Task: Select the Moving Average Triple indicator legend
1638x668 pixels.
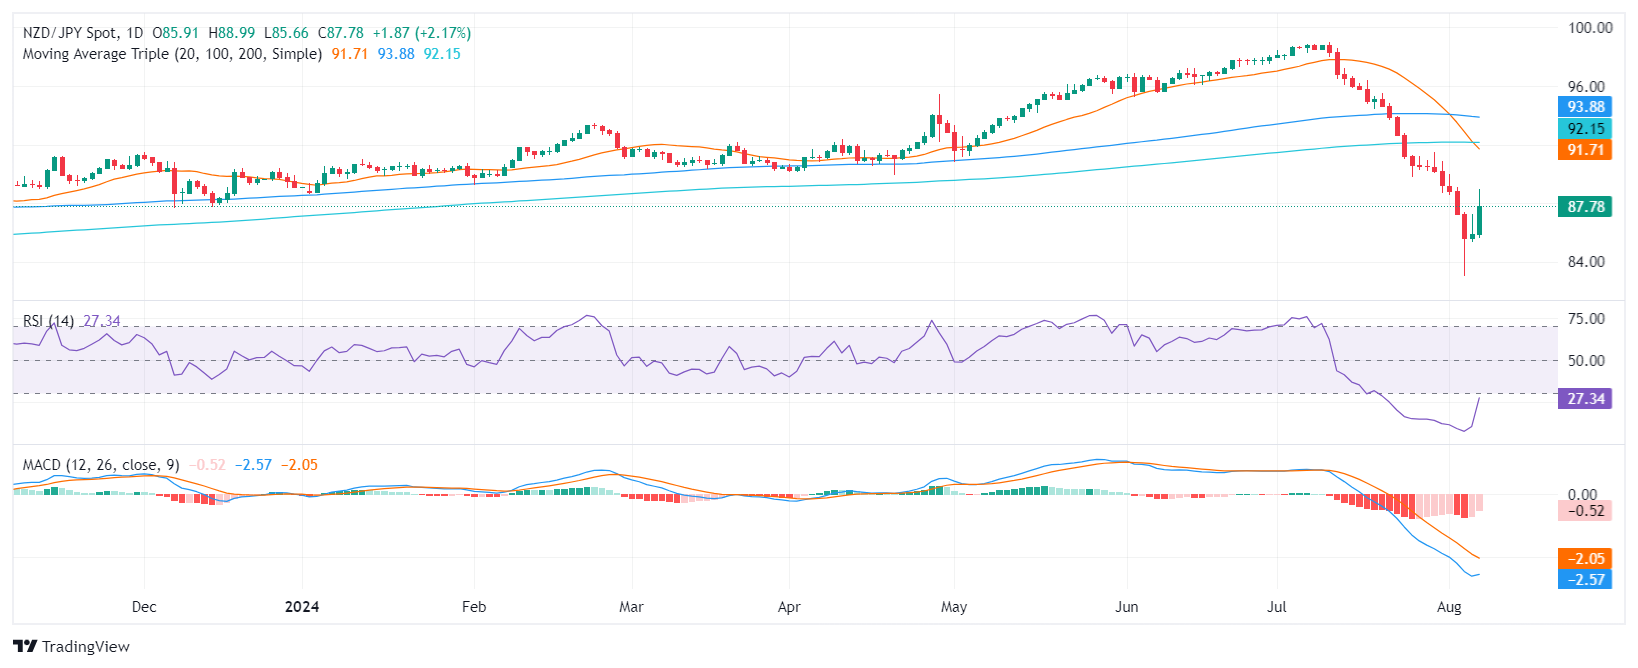Action: coord(172,54)
